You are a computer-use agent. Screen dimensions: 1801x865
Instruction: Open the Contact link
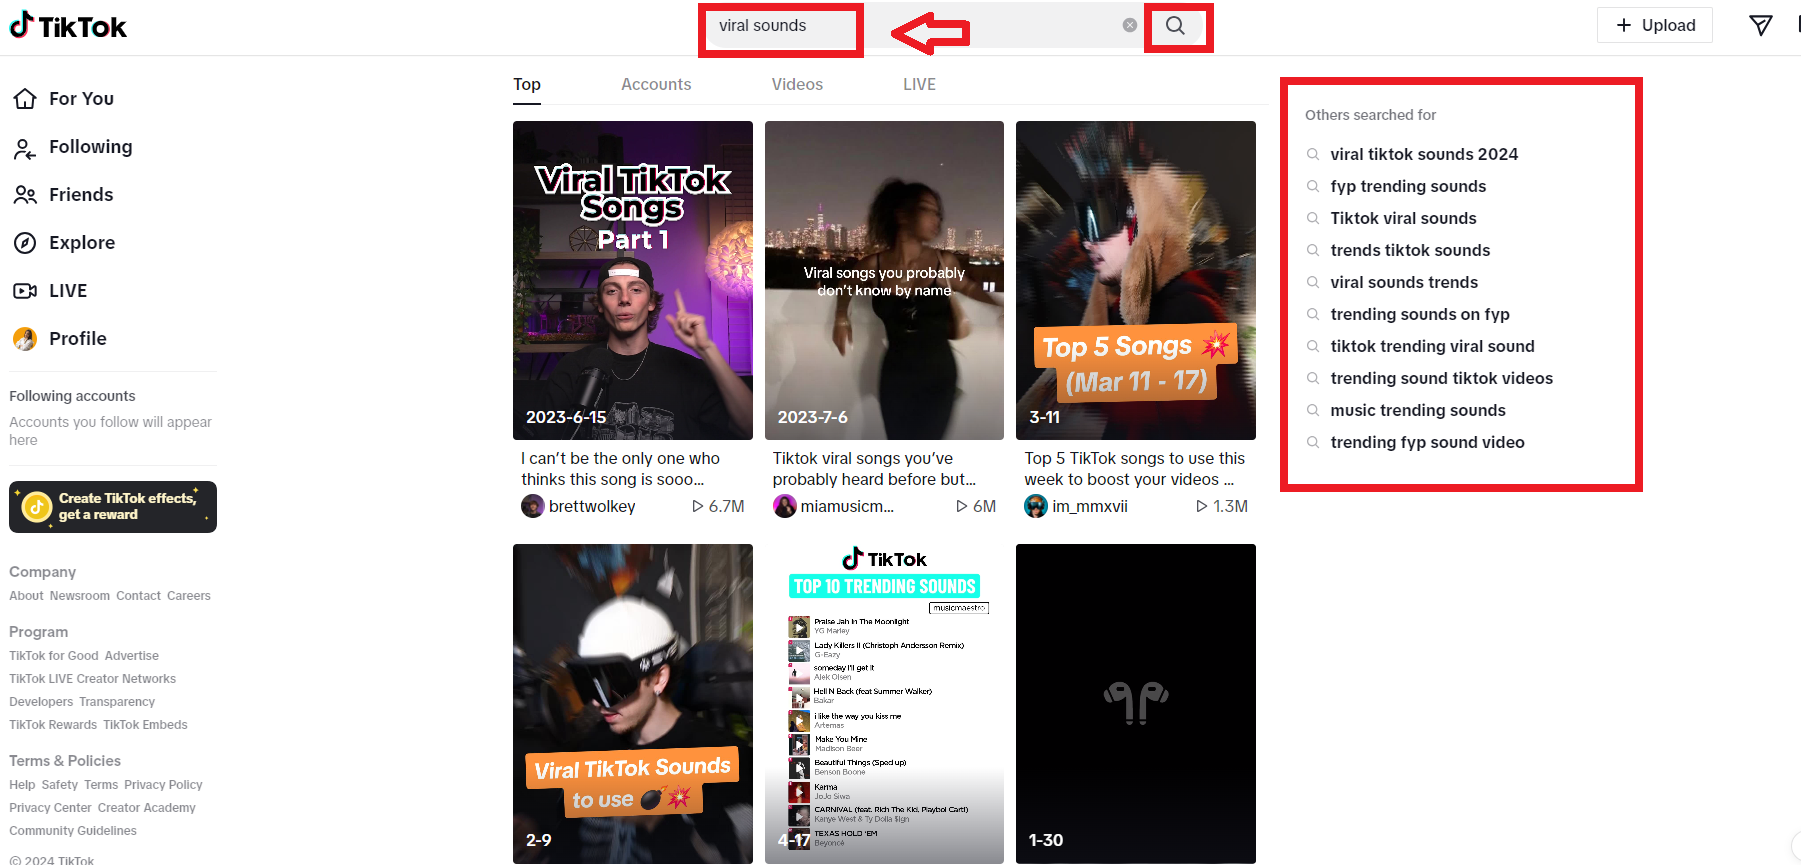138,596
